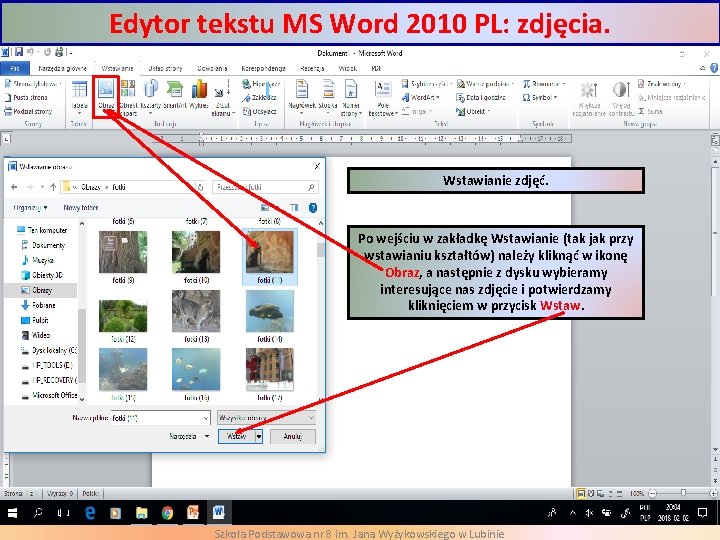Open the Stopka footer button
The height and width of the screenshot is (540, 720).
click(x=328, y=97)
